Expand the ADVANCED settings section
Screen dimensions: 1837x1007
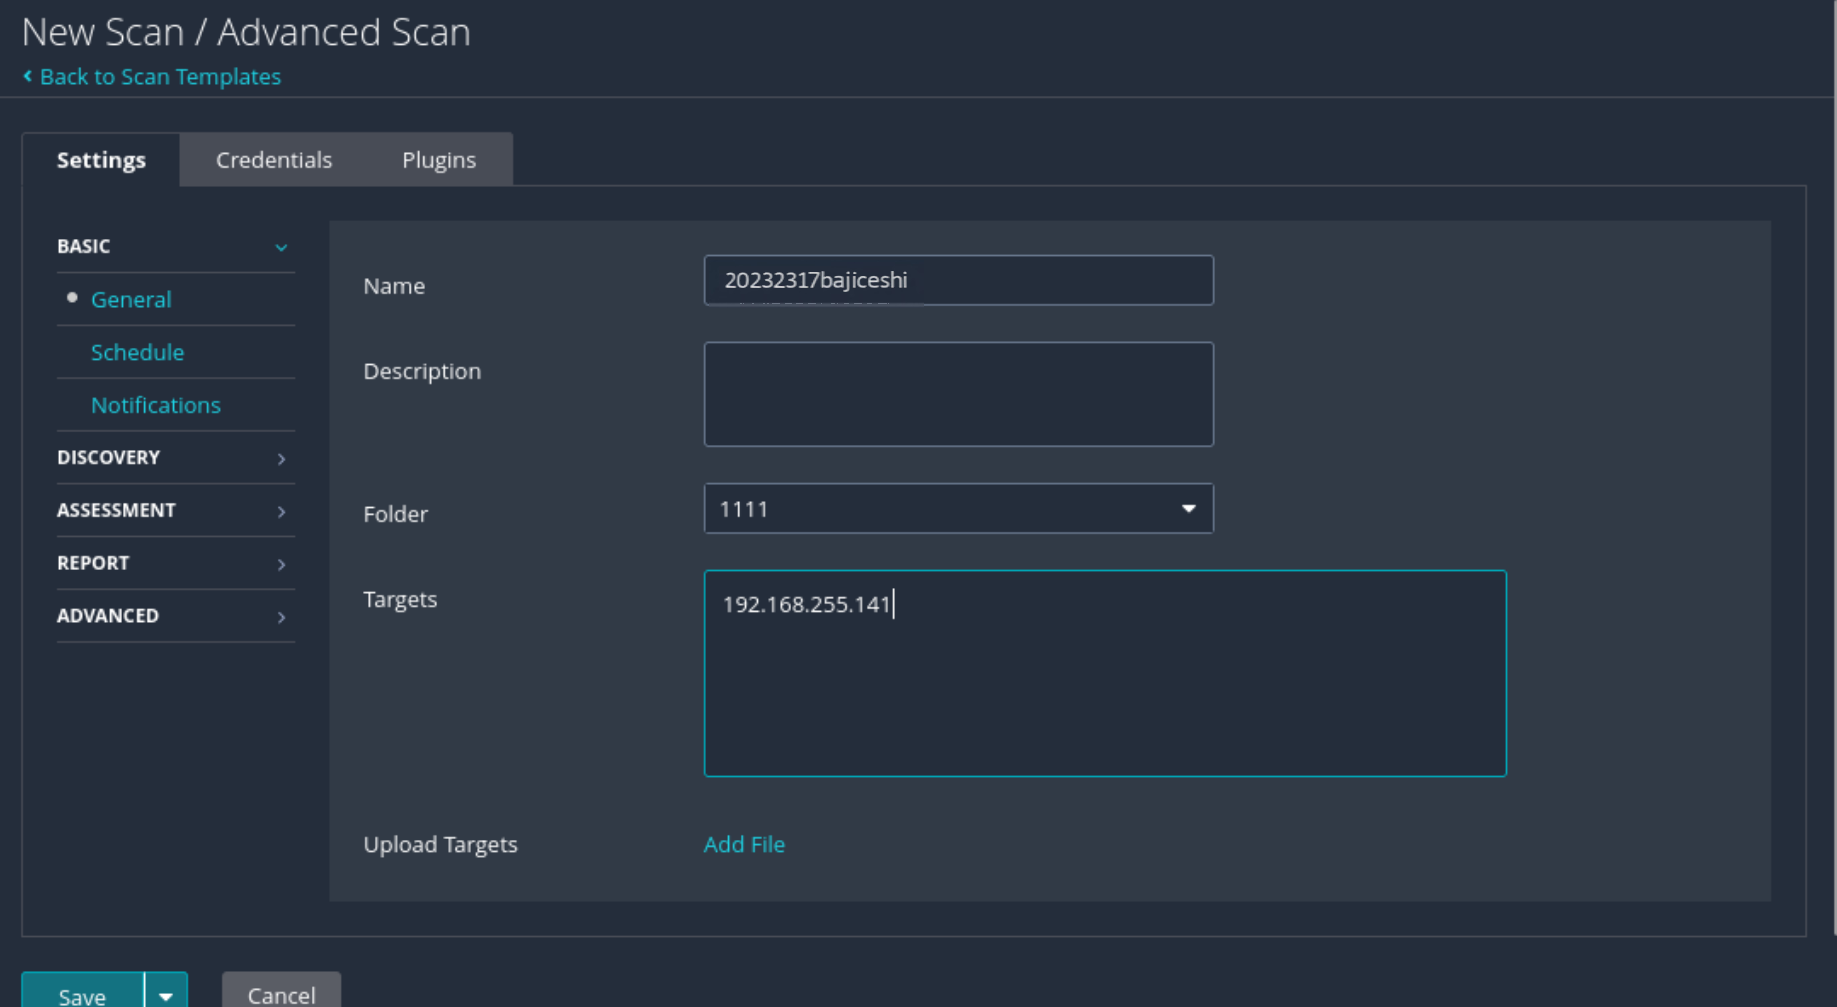click(281, 617)
